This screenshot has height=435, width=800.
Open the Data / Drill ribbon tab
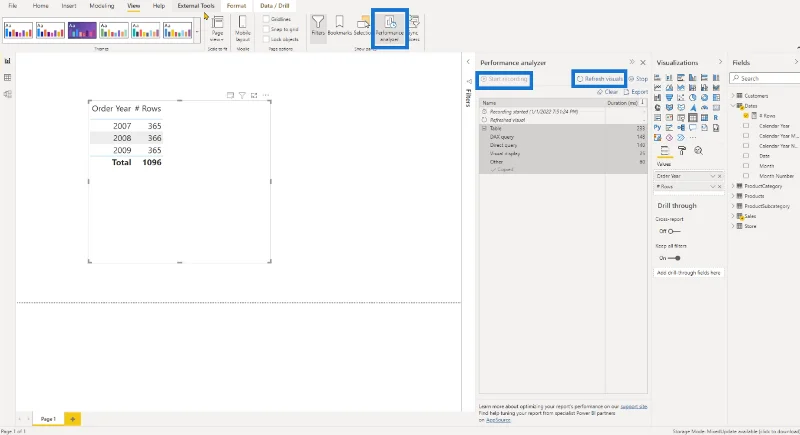coord(274,6)
